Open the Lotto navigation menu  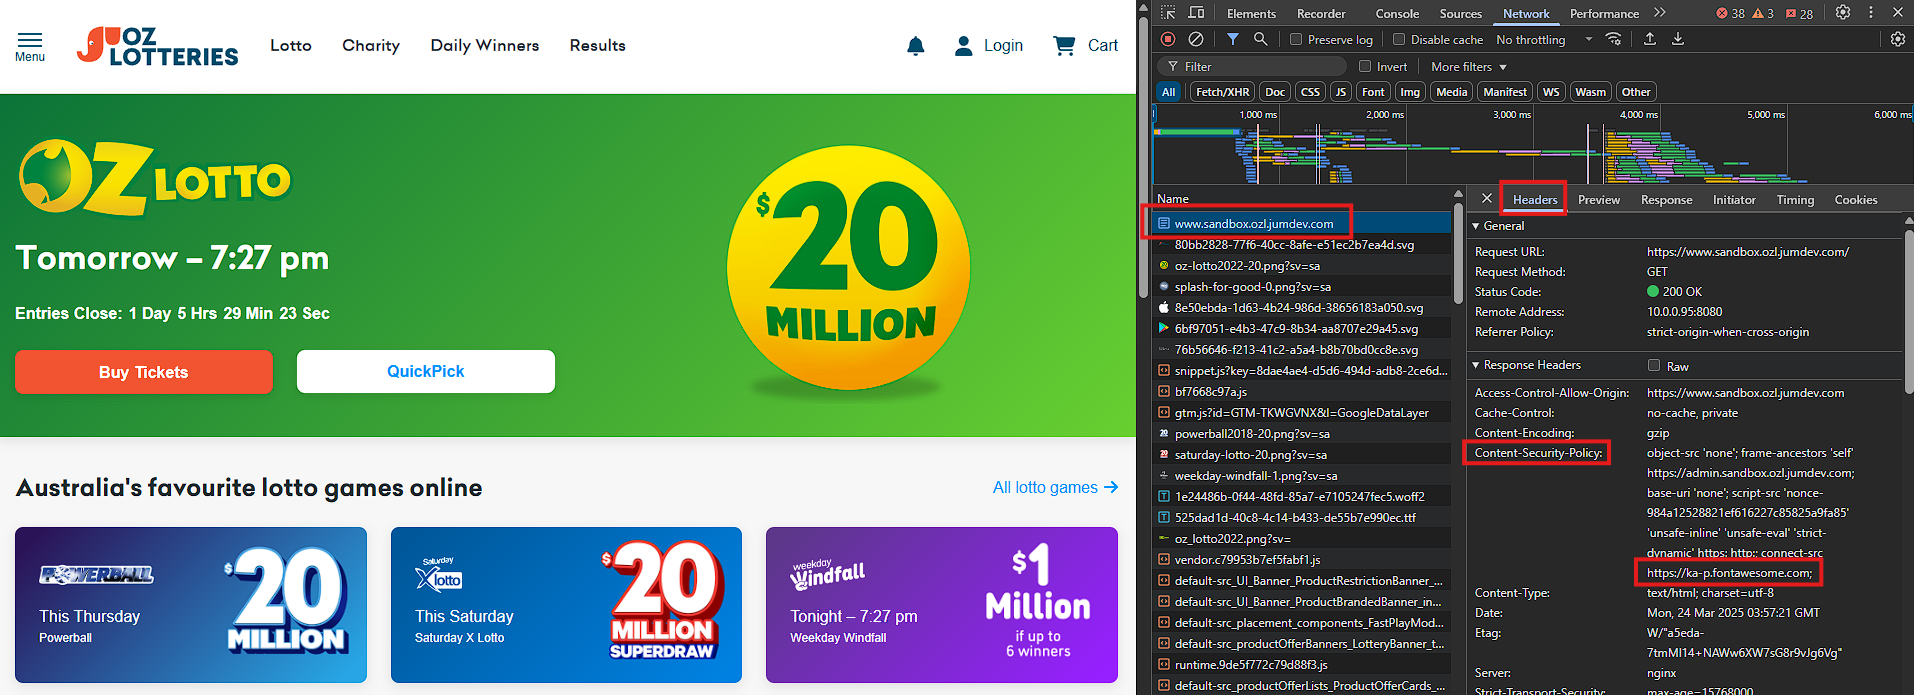291,45
